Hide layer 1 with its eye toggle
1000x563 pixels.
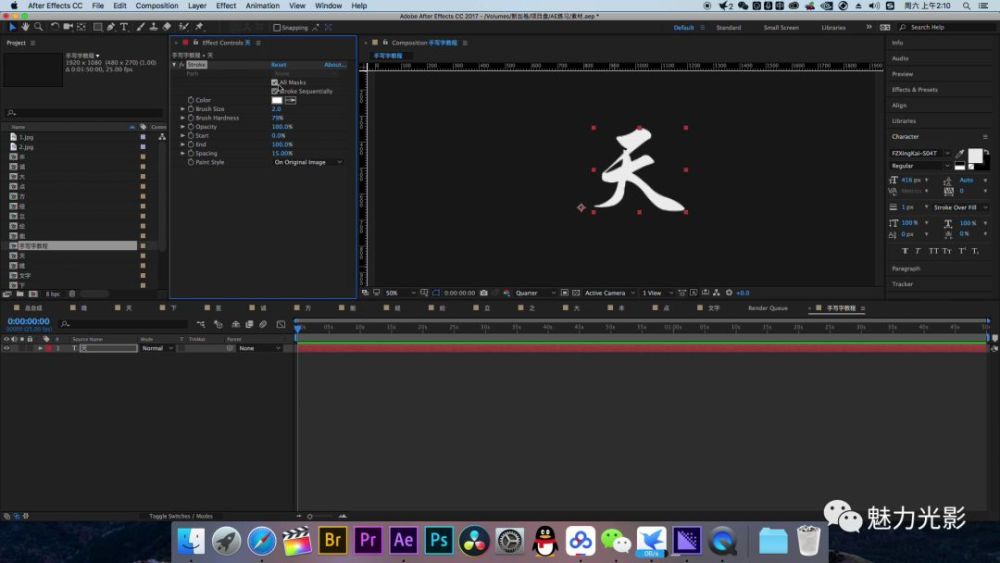tap(6, 348)
